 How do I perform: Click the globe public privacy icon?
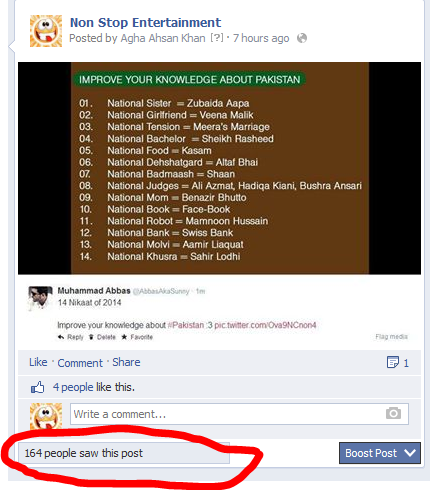pyautogui.click(x=302, y=38)
